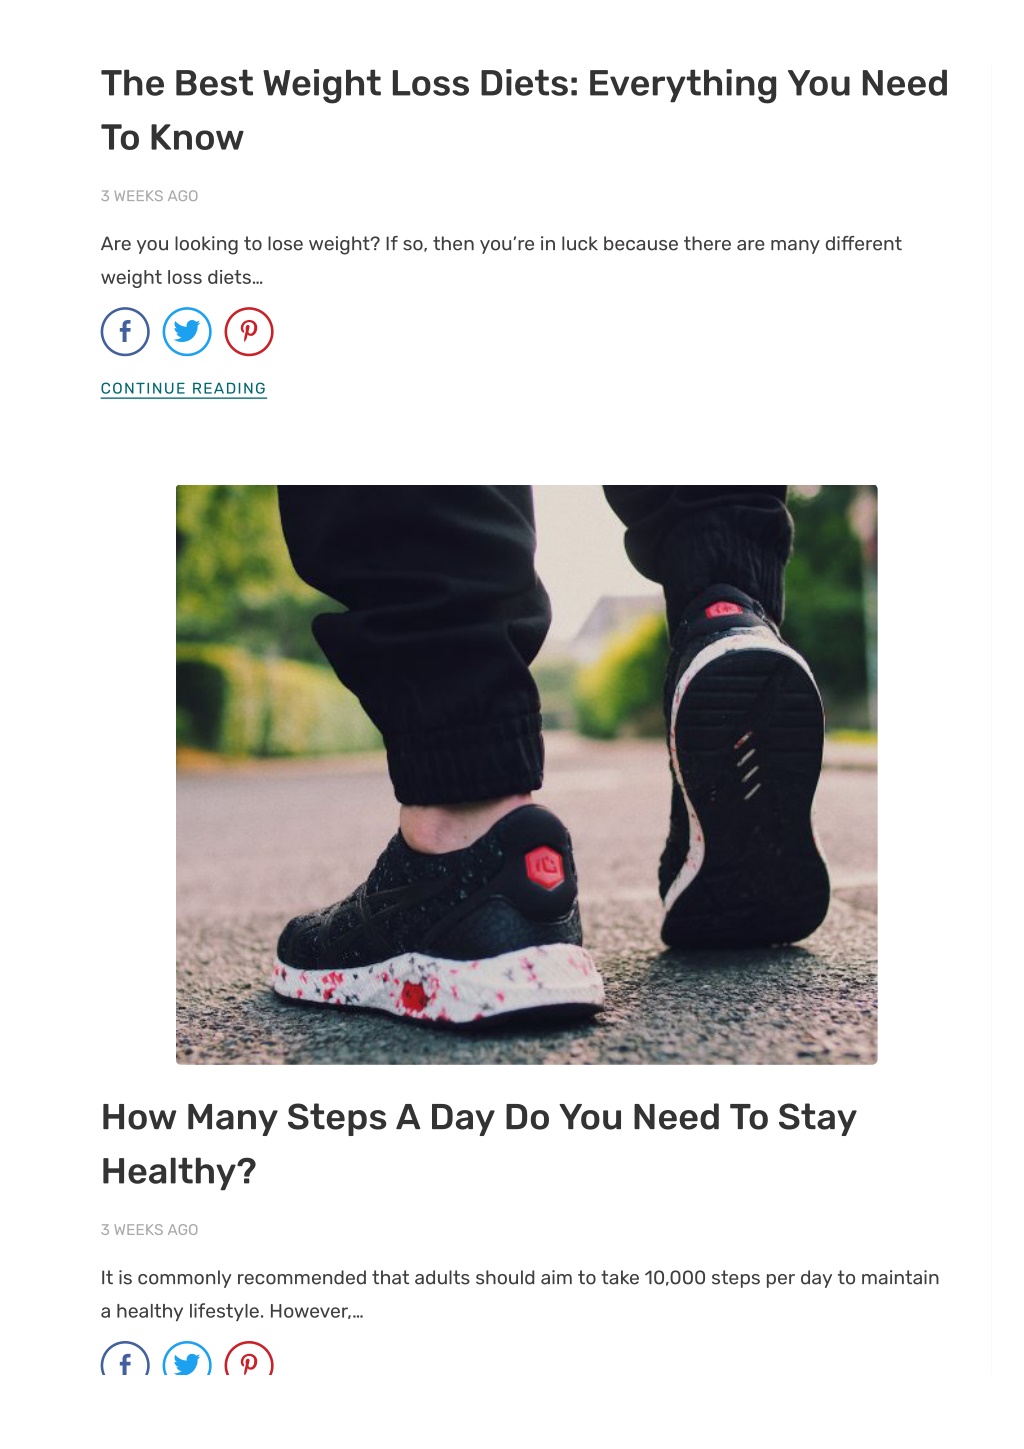1024x1449 pixels.
Task: Share weight loss diets article on Facebook
Action: [125, 332]
